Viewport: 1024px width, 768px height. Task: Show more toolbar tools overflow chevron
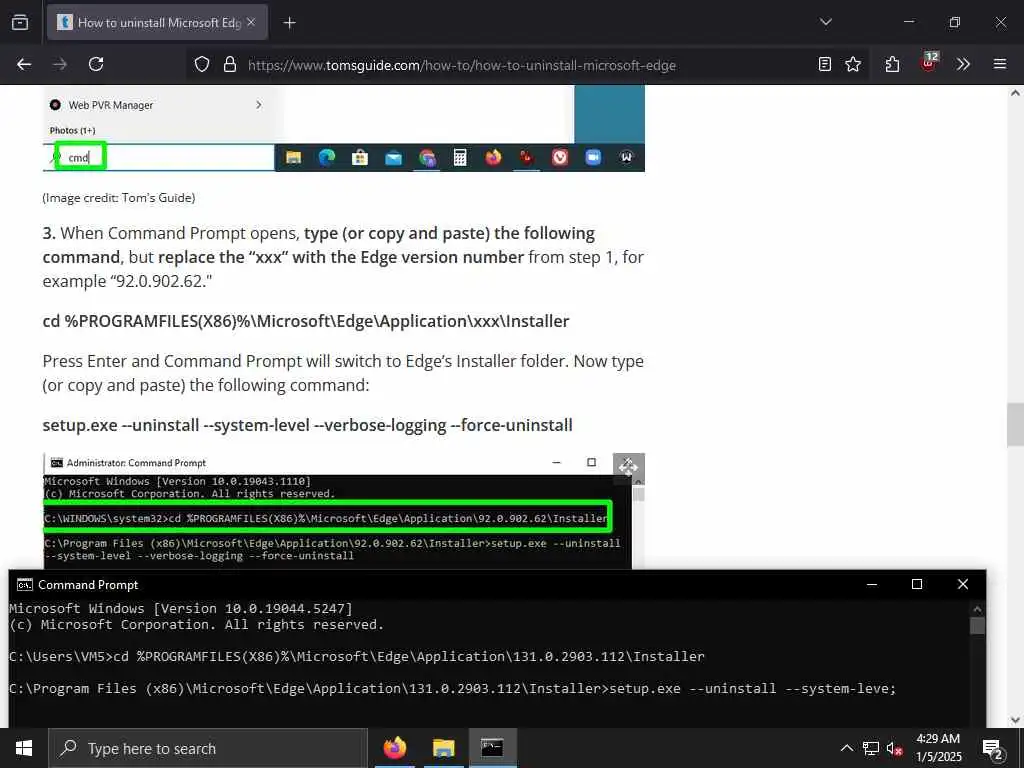tap(963, 64)
